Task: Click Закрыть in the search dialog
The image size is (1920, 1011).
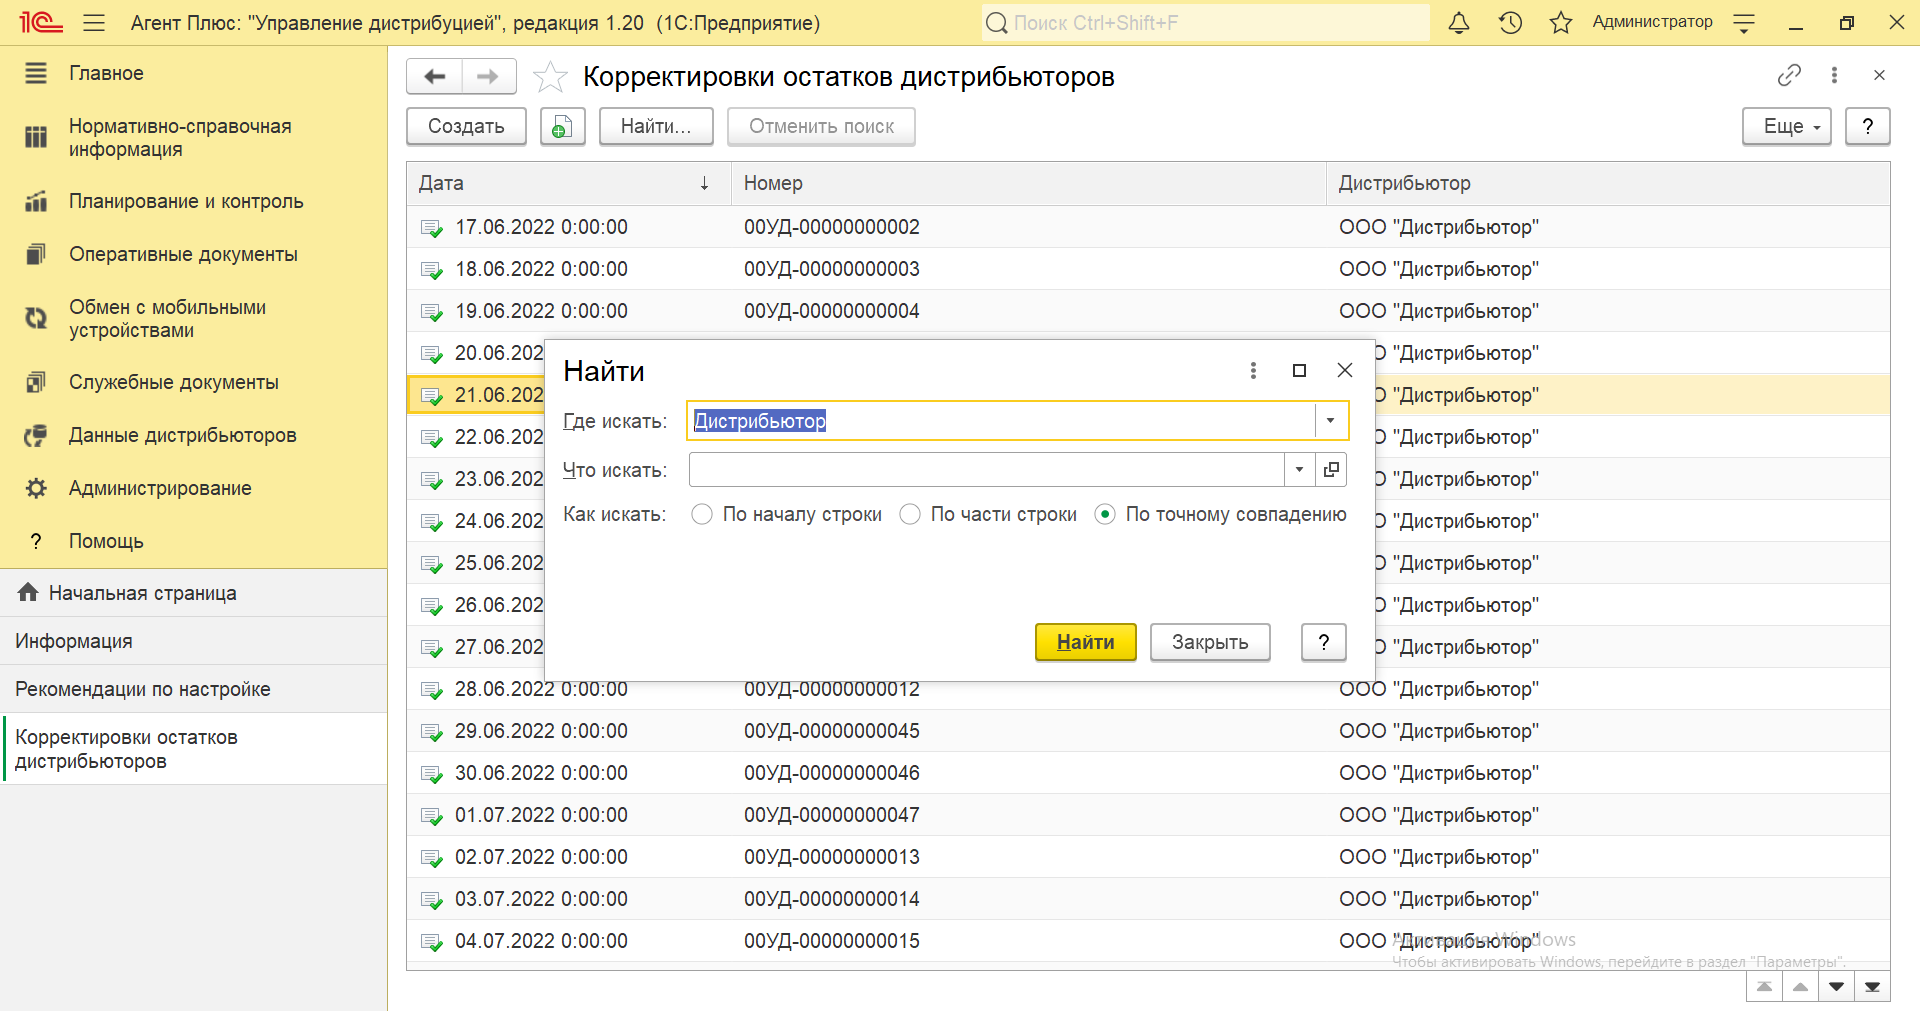Action: pos(1210,642)
